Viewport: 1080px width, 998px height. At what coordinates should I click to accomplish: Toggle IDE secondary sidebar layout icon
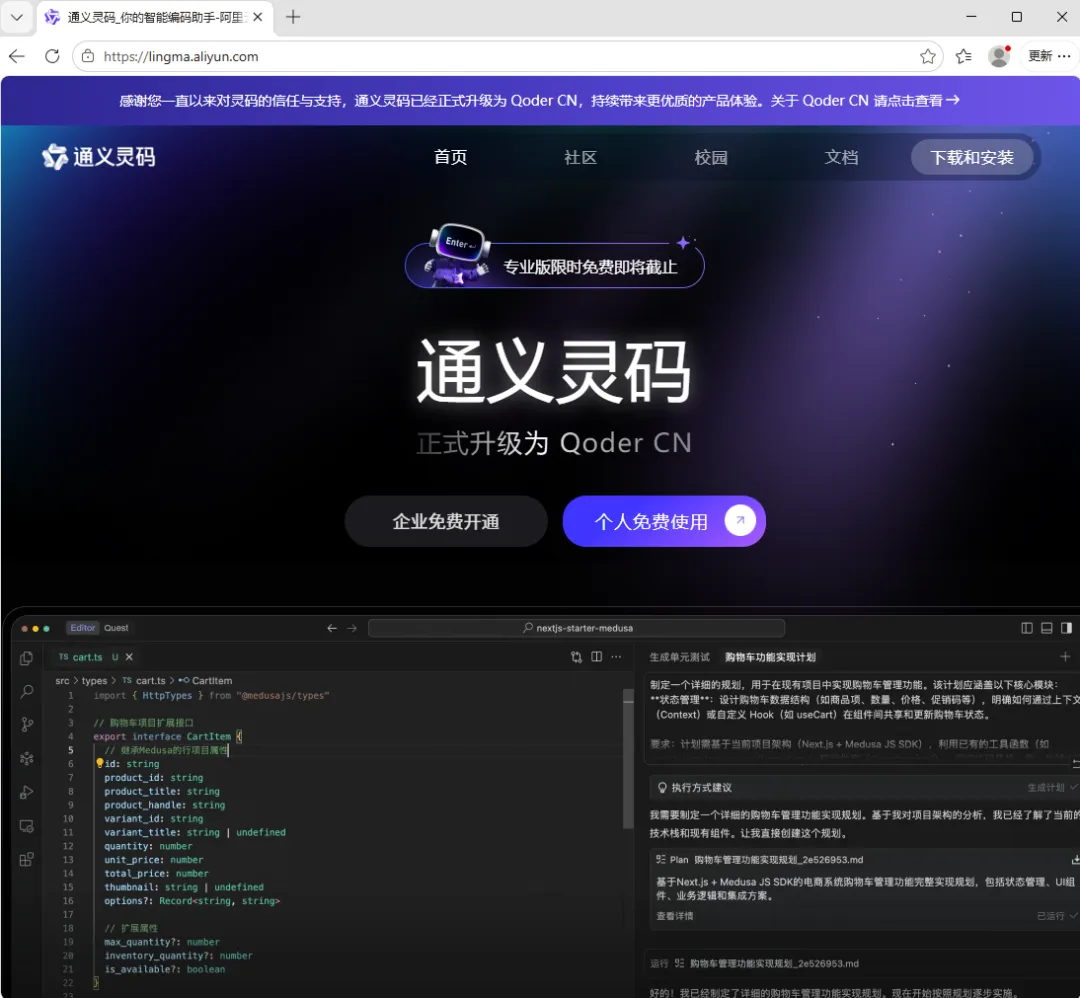1066,628
